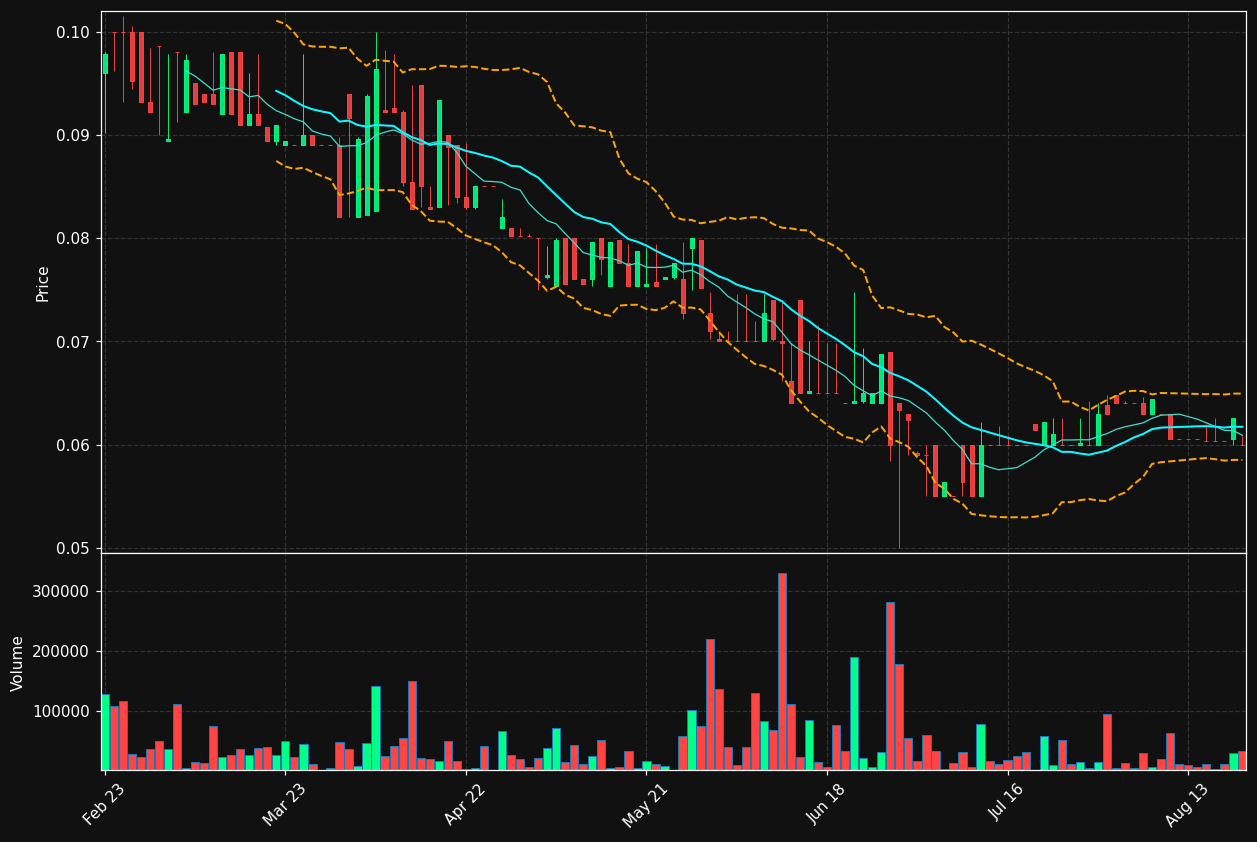Click the Jul 16 date label
The image size is (1257, 842).
coord(1007,804)
